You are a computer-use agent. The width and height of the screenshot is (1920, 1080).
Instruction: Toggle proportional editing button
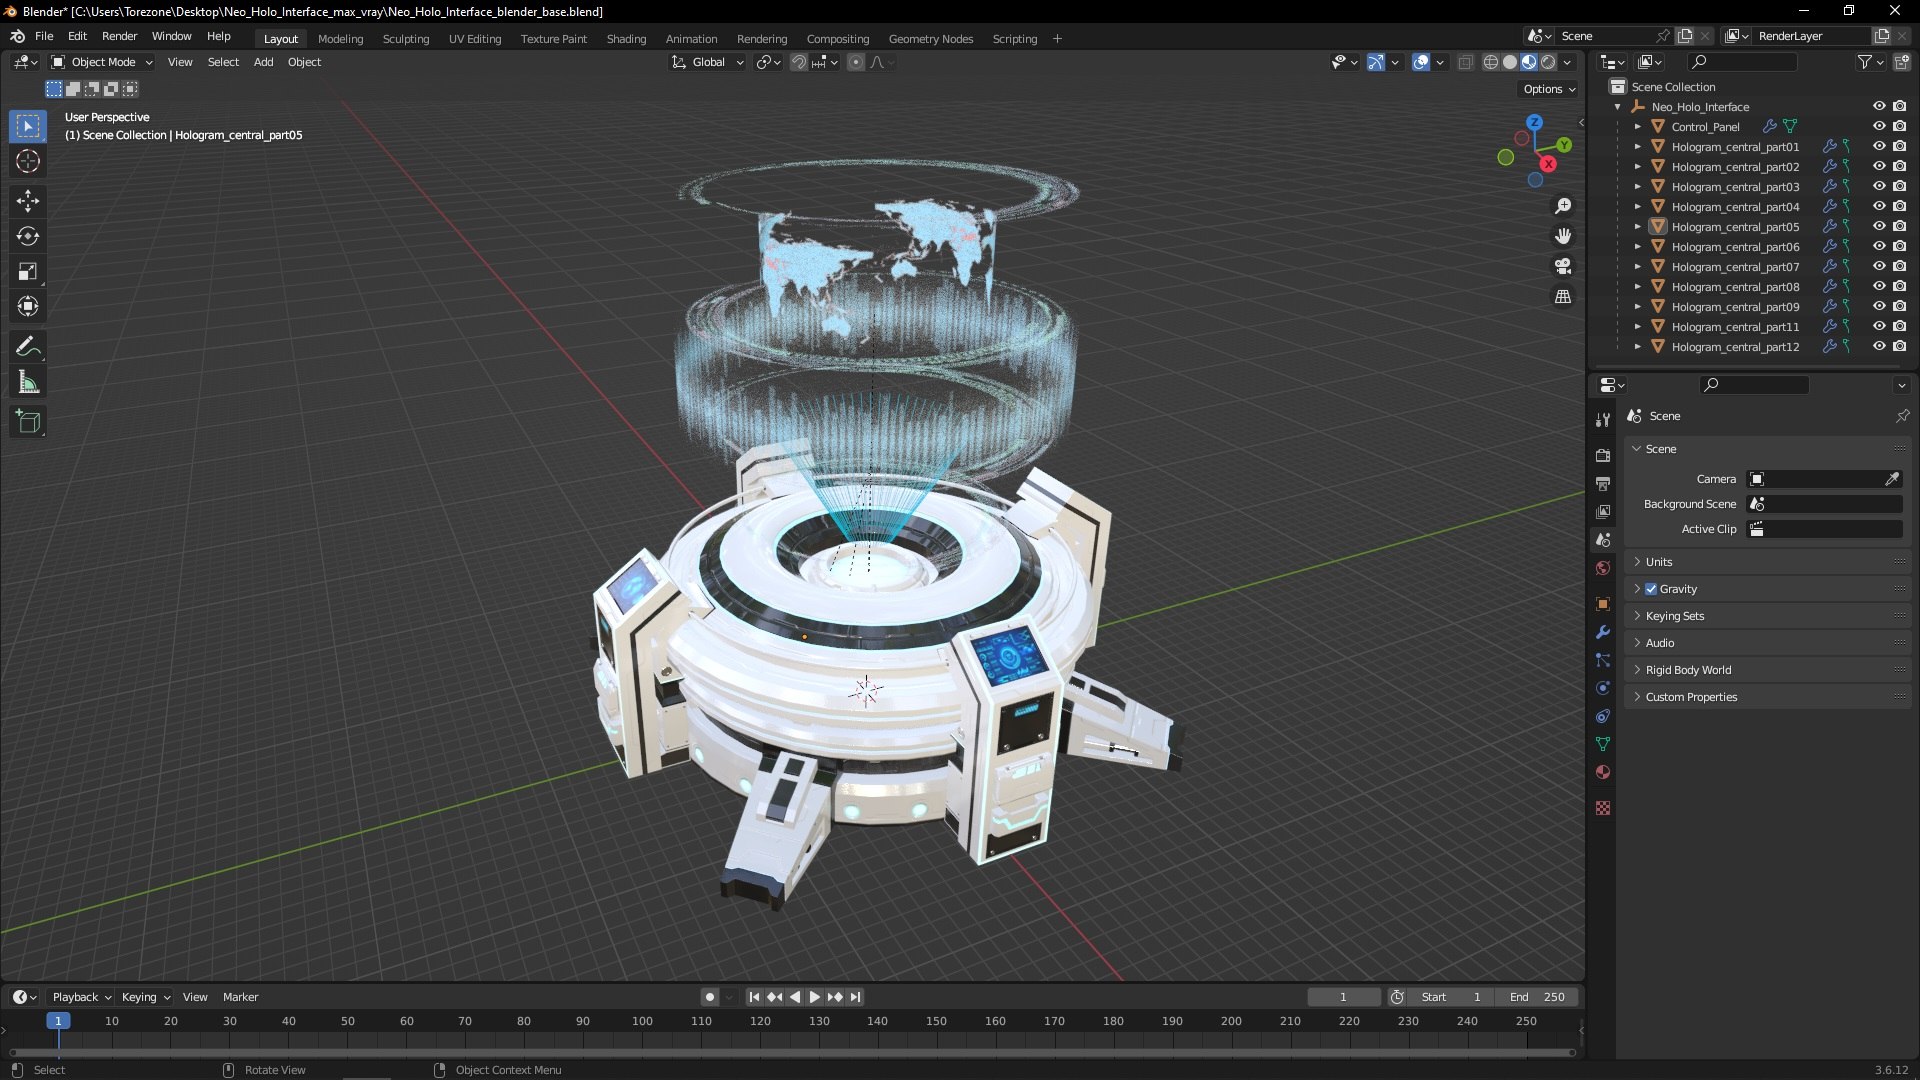(856, 62)
